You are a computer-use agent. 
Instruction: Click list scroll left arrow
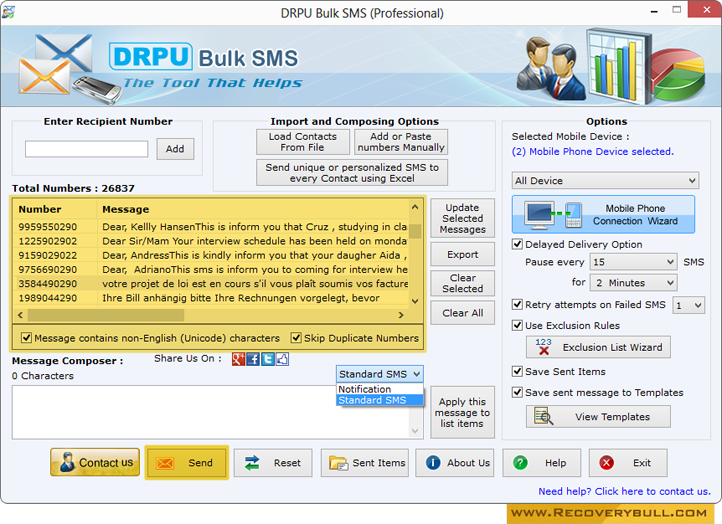click(x=20, y=315)
